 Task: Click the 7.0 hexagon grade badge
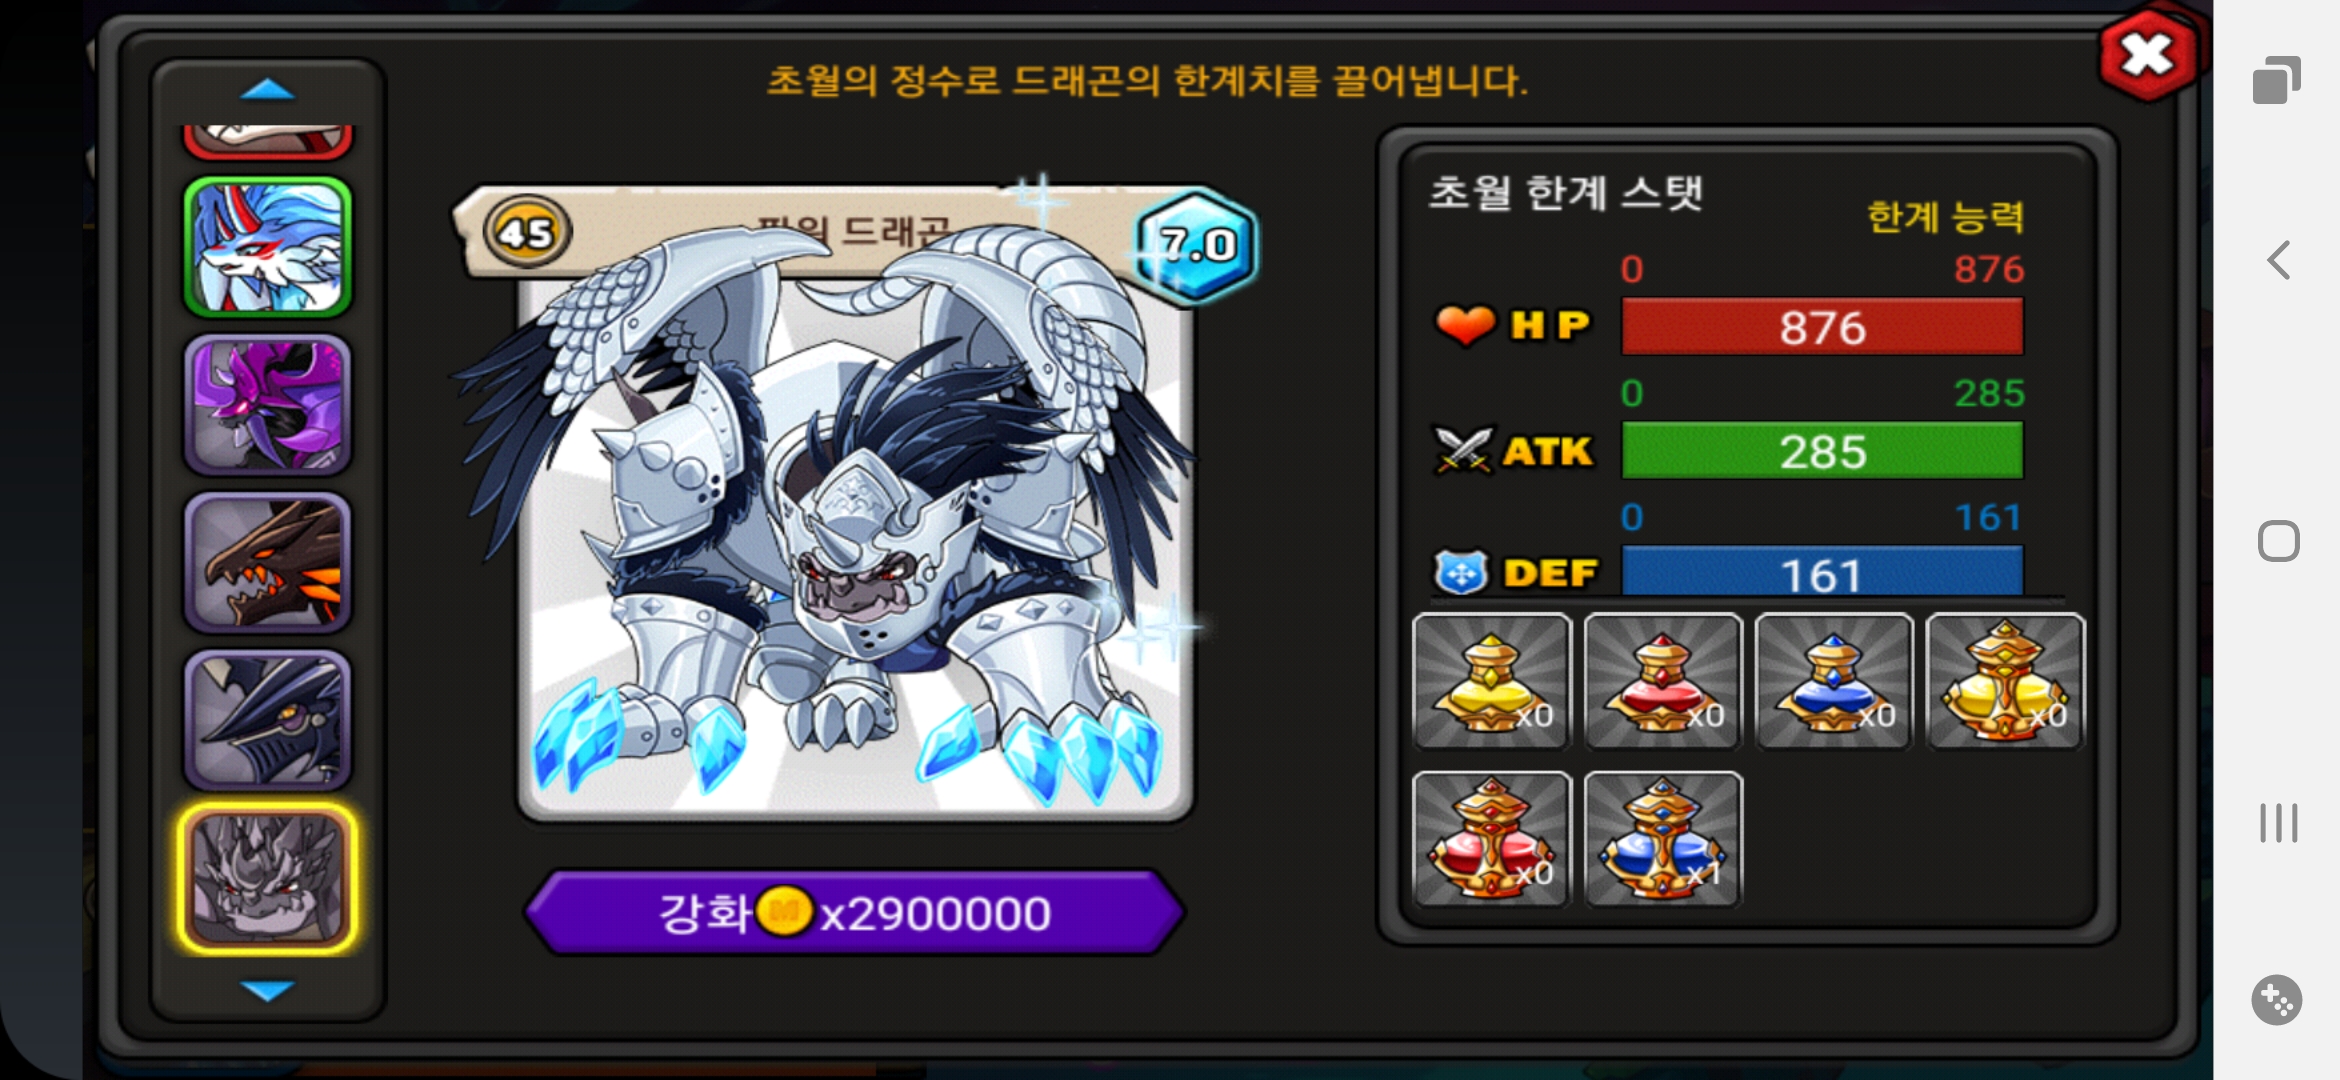point(1196,243)
